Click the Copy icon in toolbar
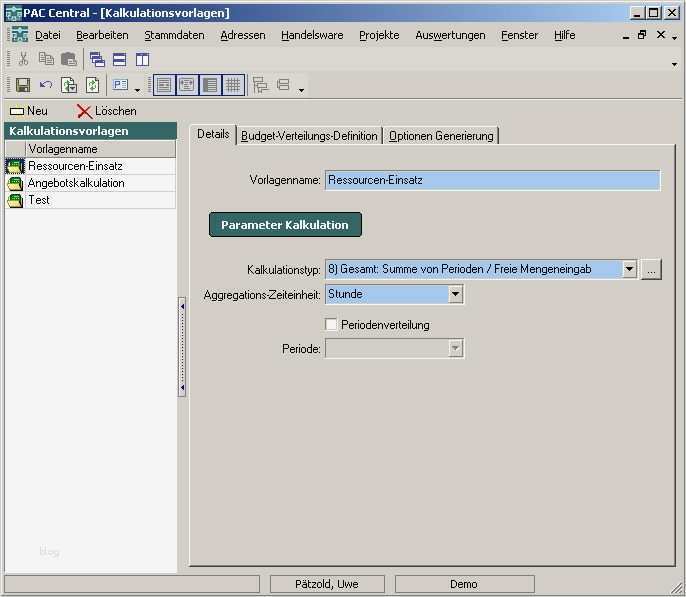Image resolution: width=686 pixels, height=597 pixels. (x=46, y=59)
